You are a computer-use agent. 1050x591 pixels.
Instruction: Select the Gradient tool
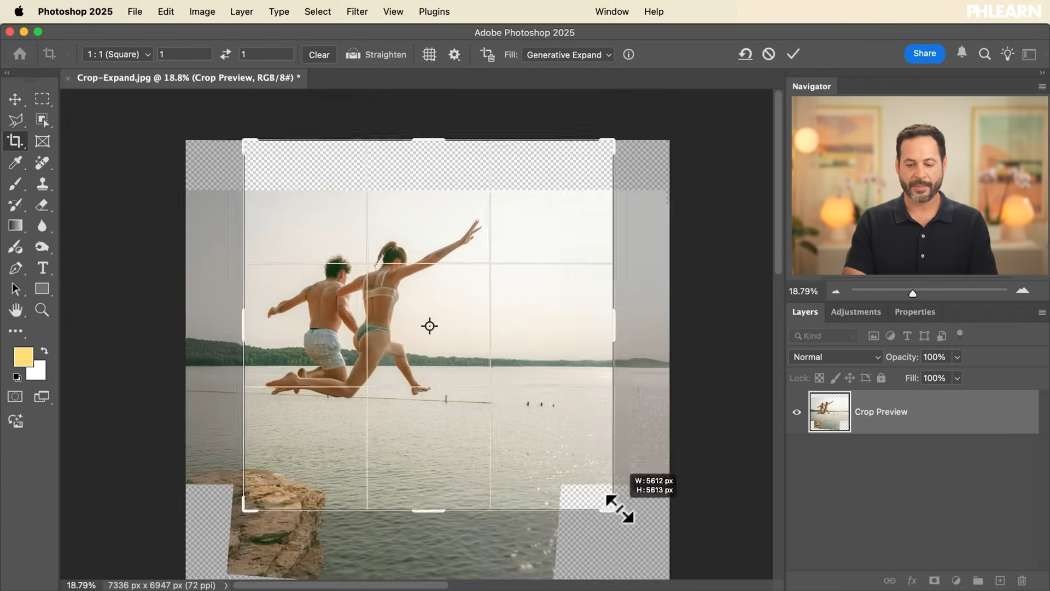coord(15,226)
